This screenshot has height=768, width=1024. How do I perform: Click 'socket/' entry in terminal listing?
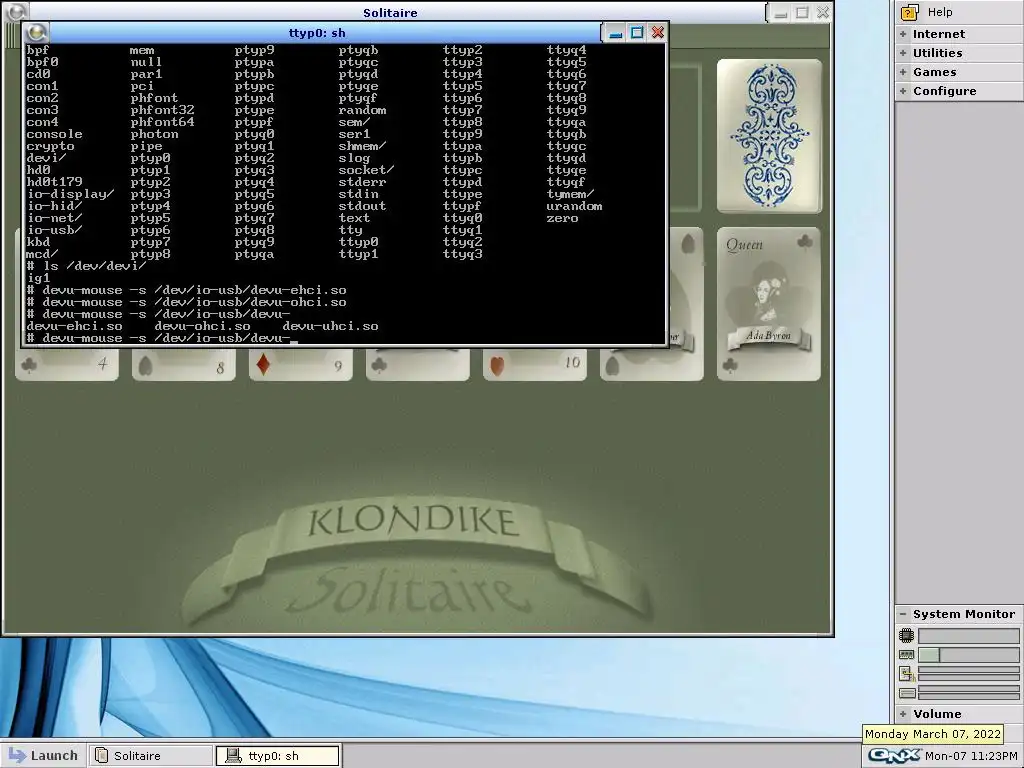pos(366,170)
